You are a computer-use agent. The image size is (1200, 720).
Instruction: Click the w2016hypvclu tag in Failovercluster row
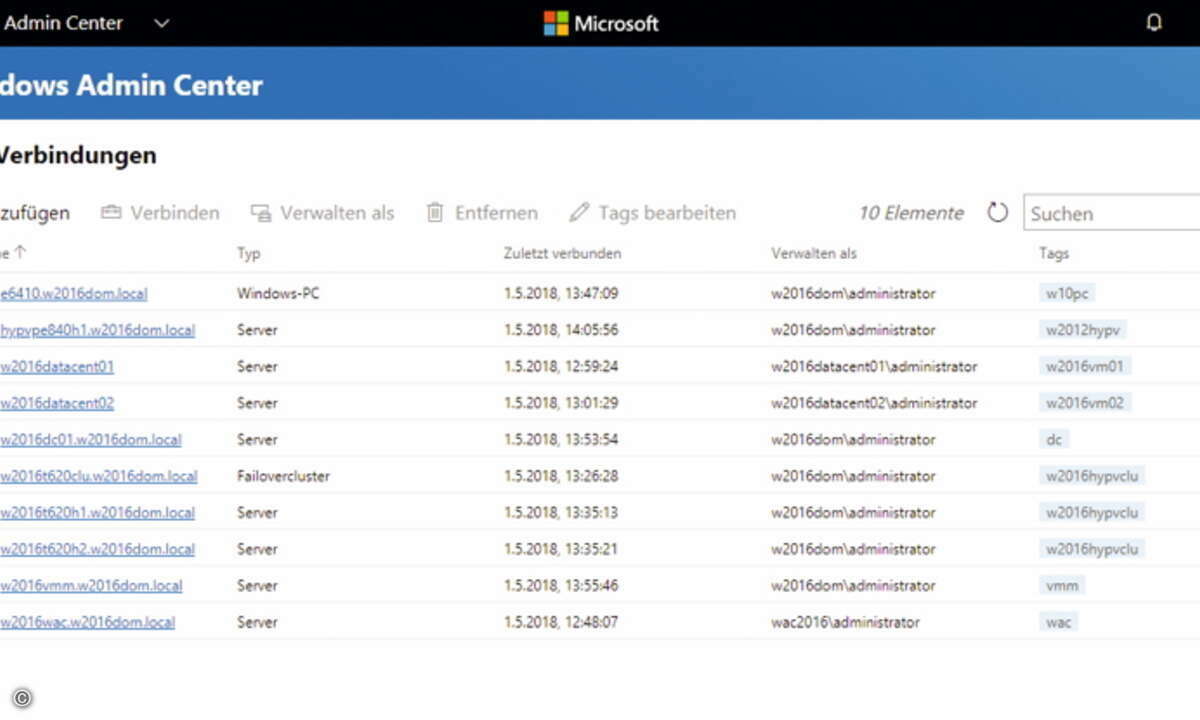point(1092,476)
